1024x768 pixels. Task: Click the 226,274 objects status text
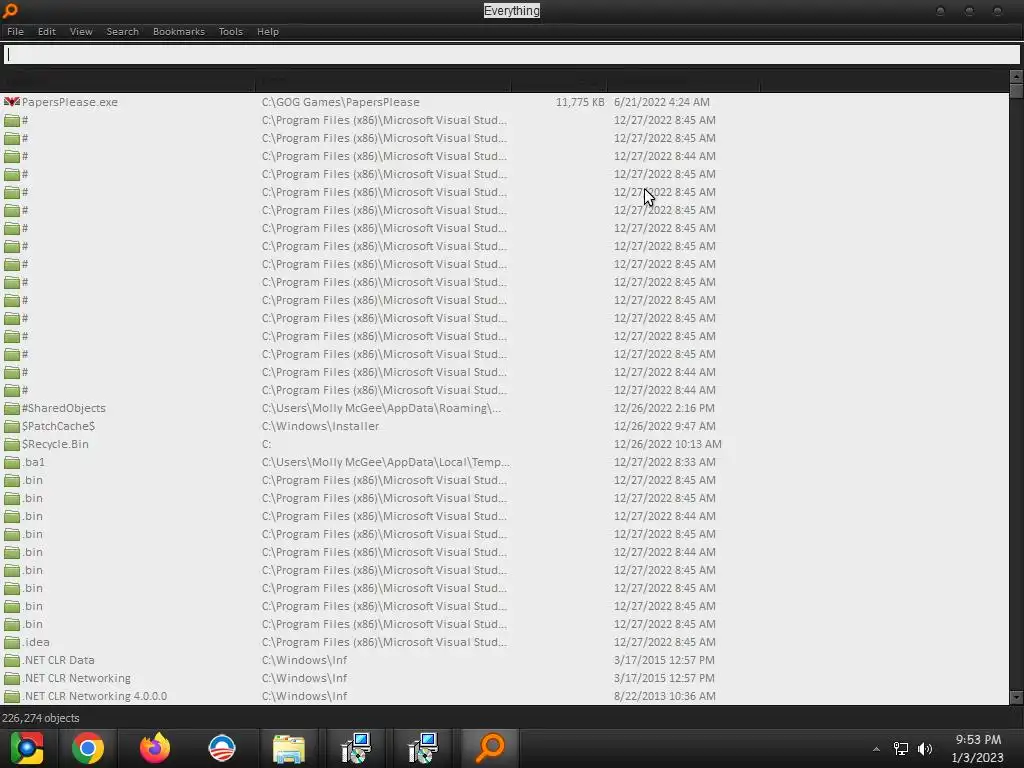coord(40,718)
